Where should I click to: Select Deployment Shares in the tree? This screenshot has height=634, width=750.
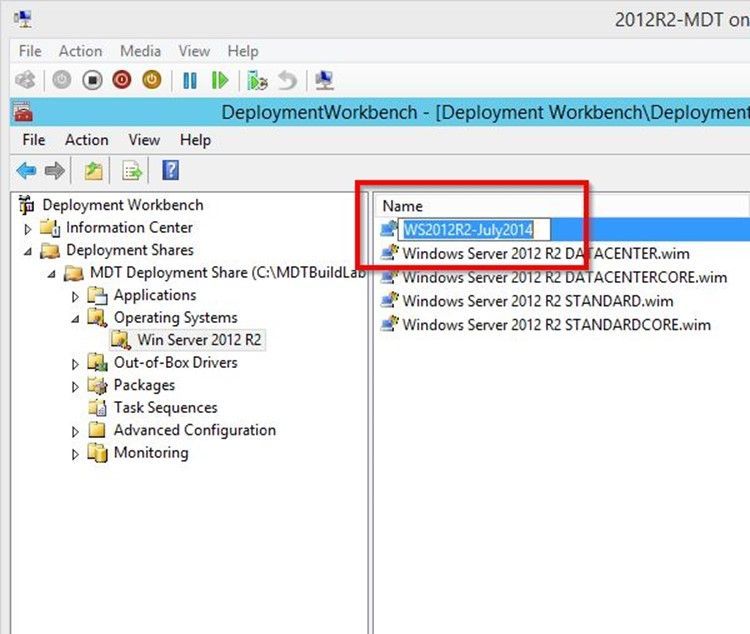pyautogui.click(x=130, y=250)
